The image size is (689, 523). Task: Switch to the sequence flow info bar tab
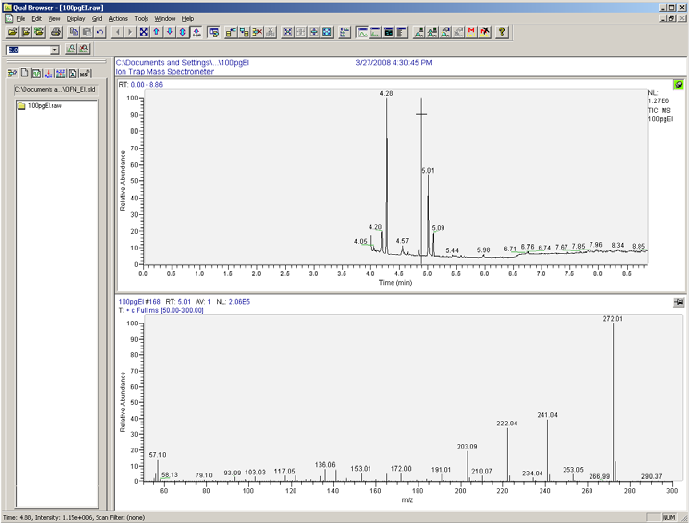tap(12, 73)
